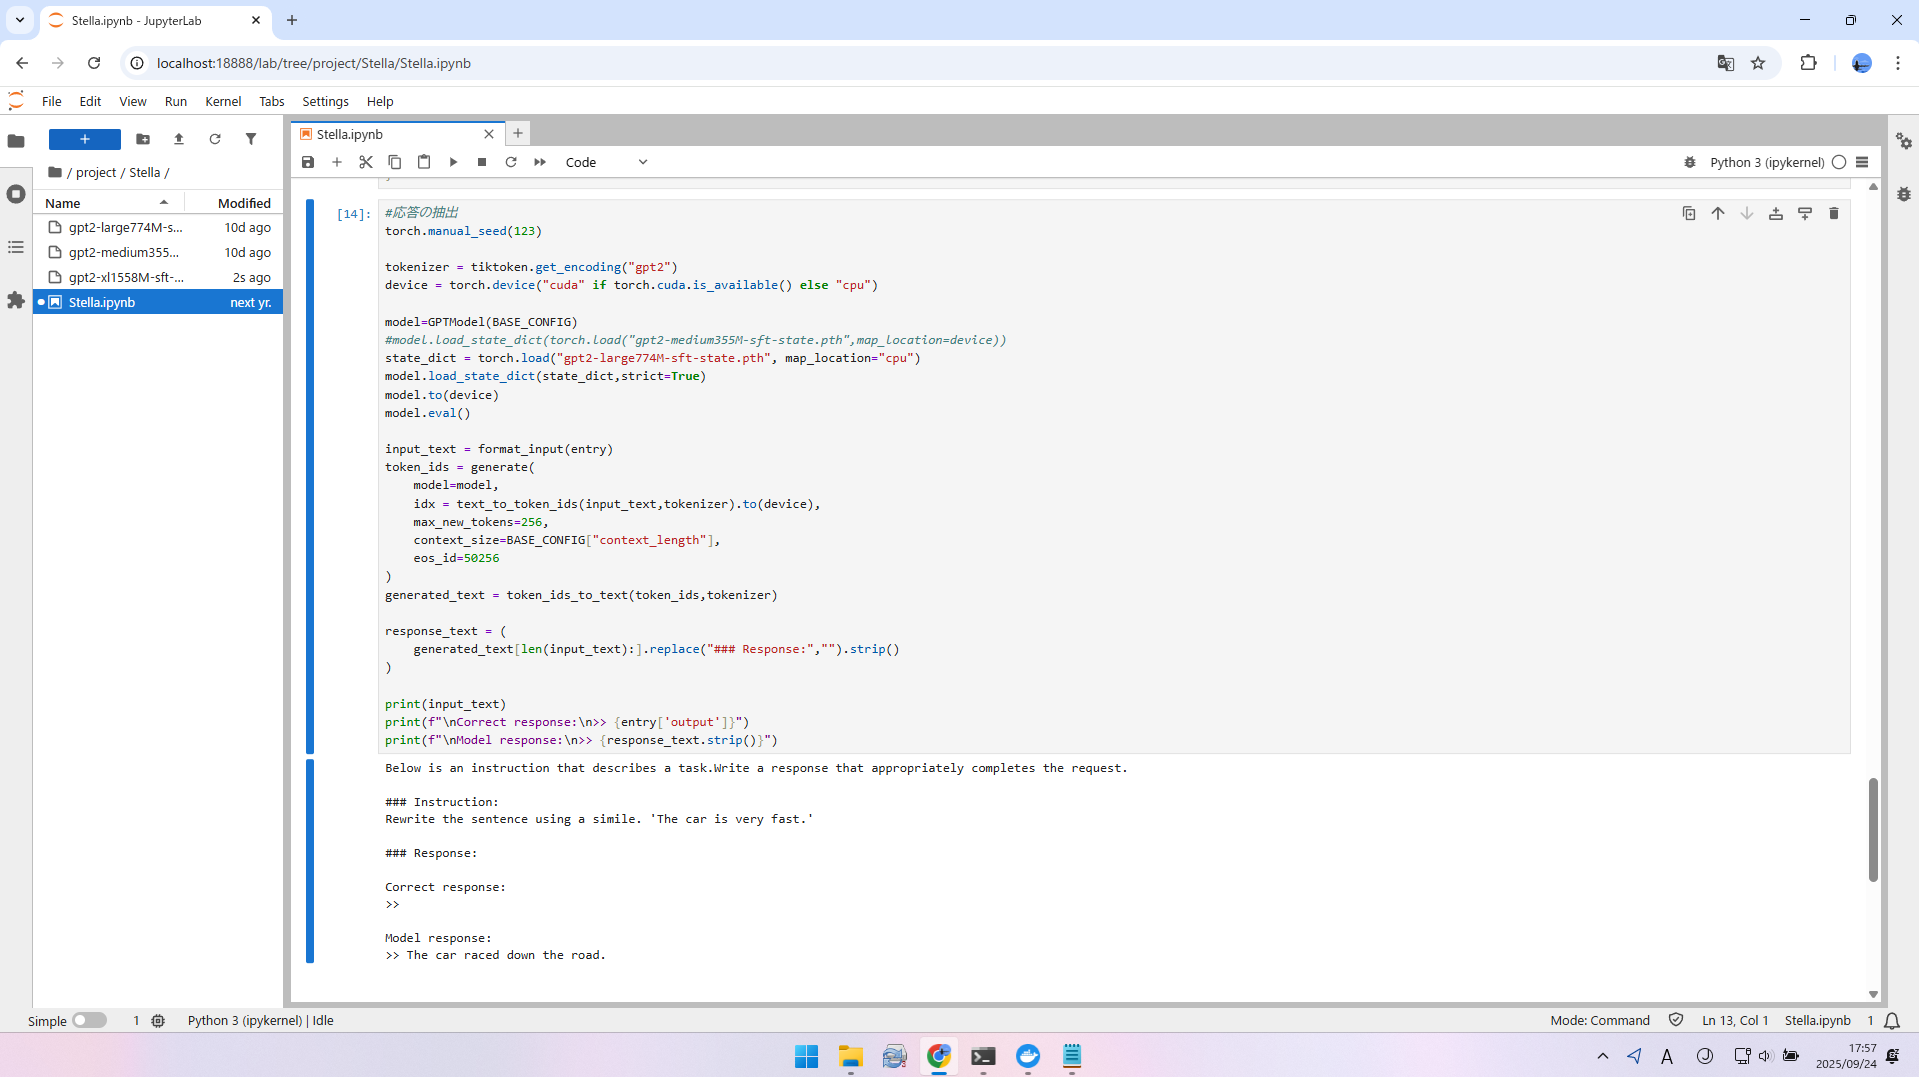This screenshot has height=1077, width=1919.
Task: Open the Extension Manager in left sidebar
Action: [16, 300]
